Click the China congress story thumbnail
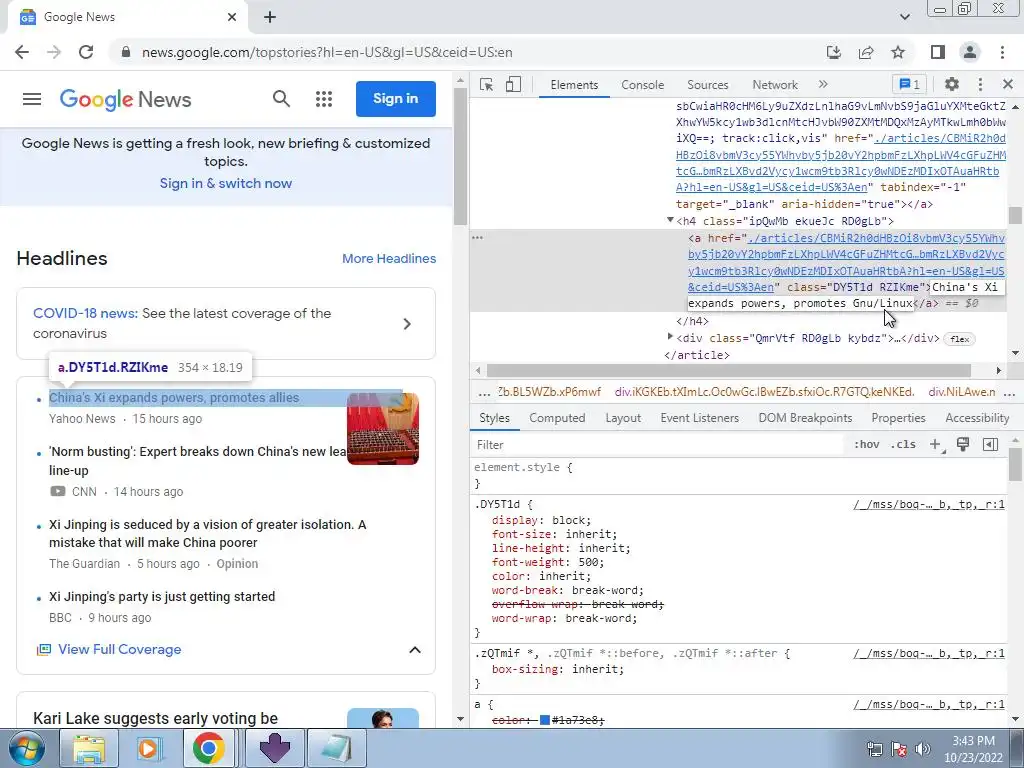1024x768 pixels. point(383,428)
